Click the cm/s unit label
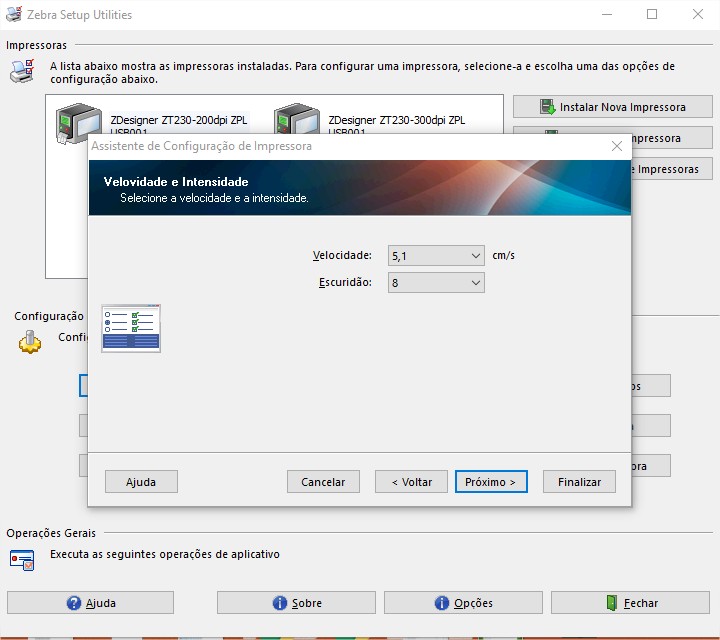 click(503, 255)
